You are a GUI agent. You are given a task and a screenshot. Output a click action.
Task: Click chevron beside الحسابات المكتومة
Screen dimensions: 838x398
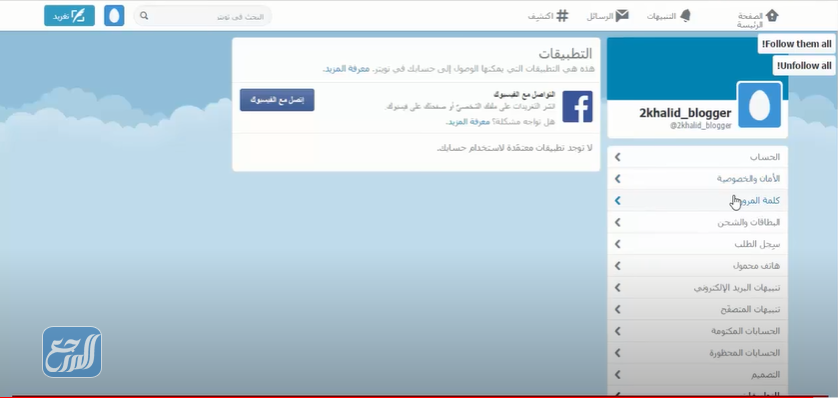[x=617, y=331]
